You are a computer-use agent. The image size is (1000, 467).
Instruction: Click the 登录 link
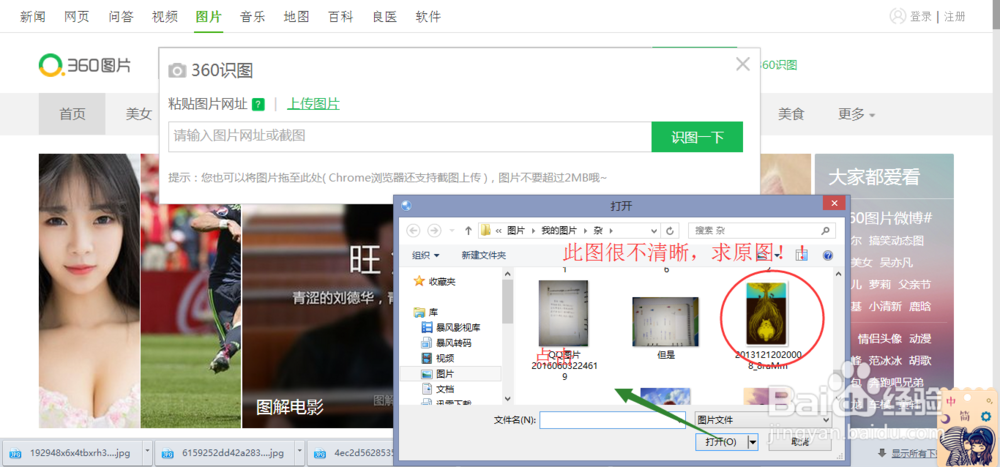click(x=921, y=17)
